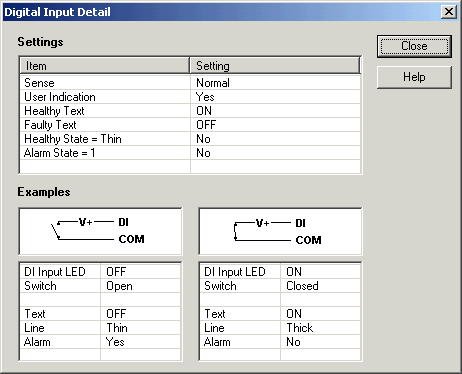Click the Settings section heading

[x=40, y=42]
